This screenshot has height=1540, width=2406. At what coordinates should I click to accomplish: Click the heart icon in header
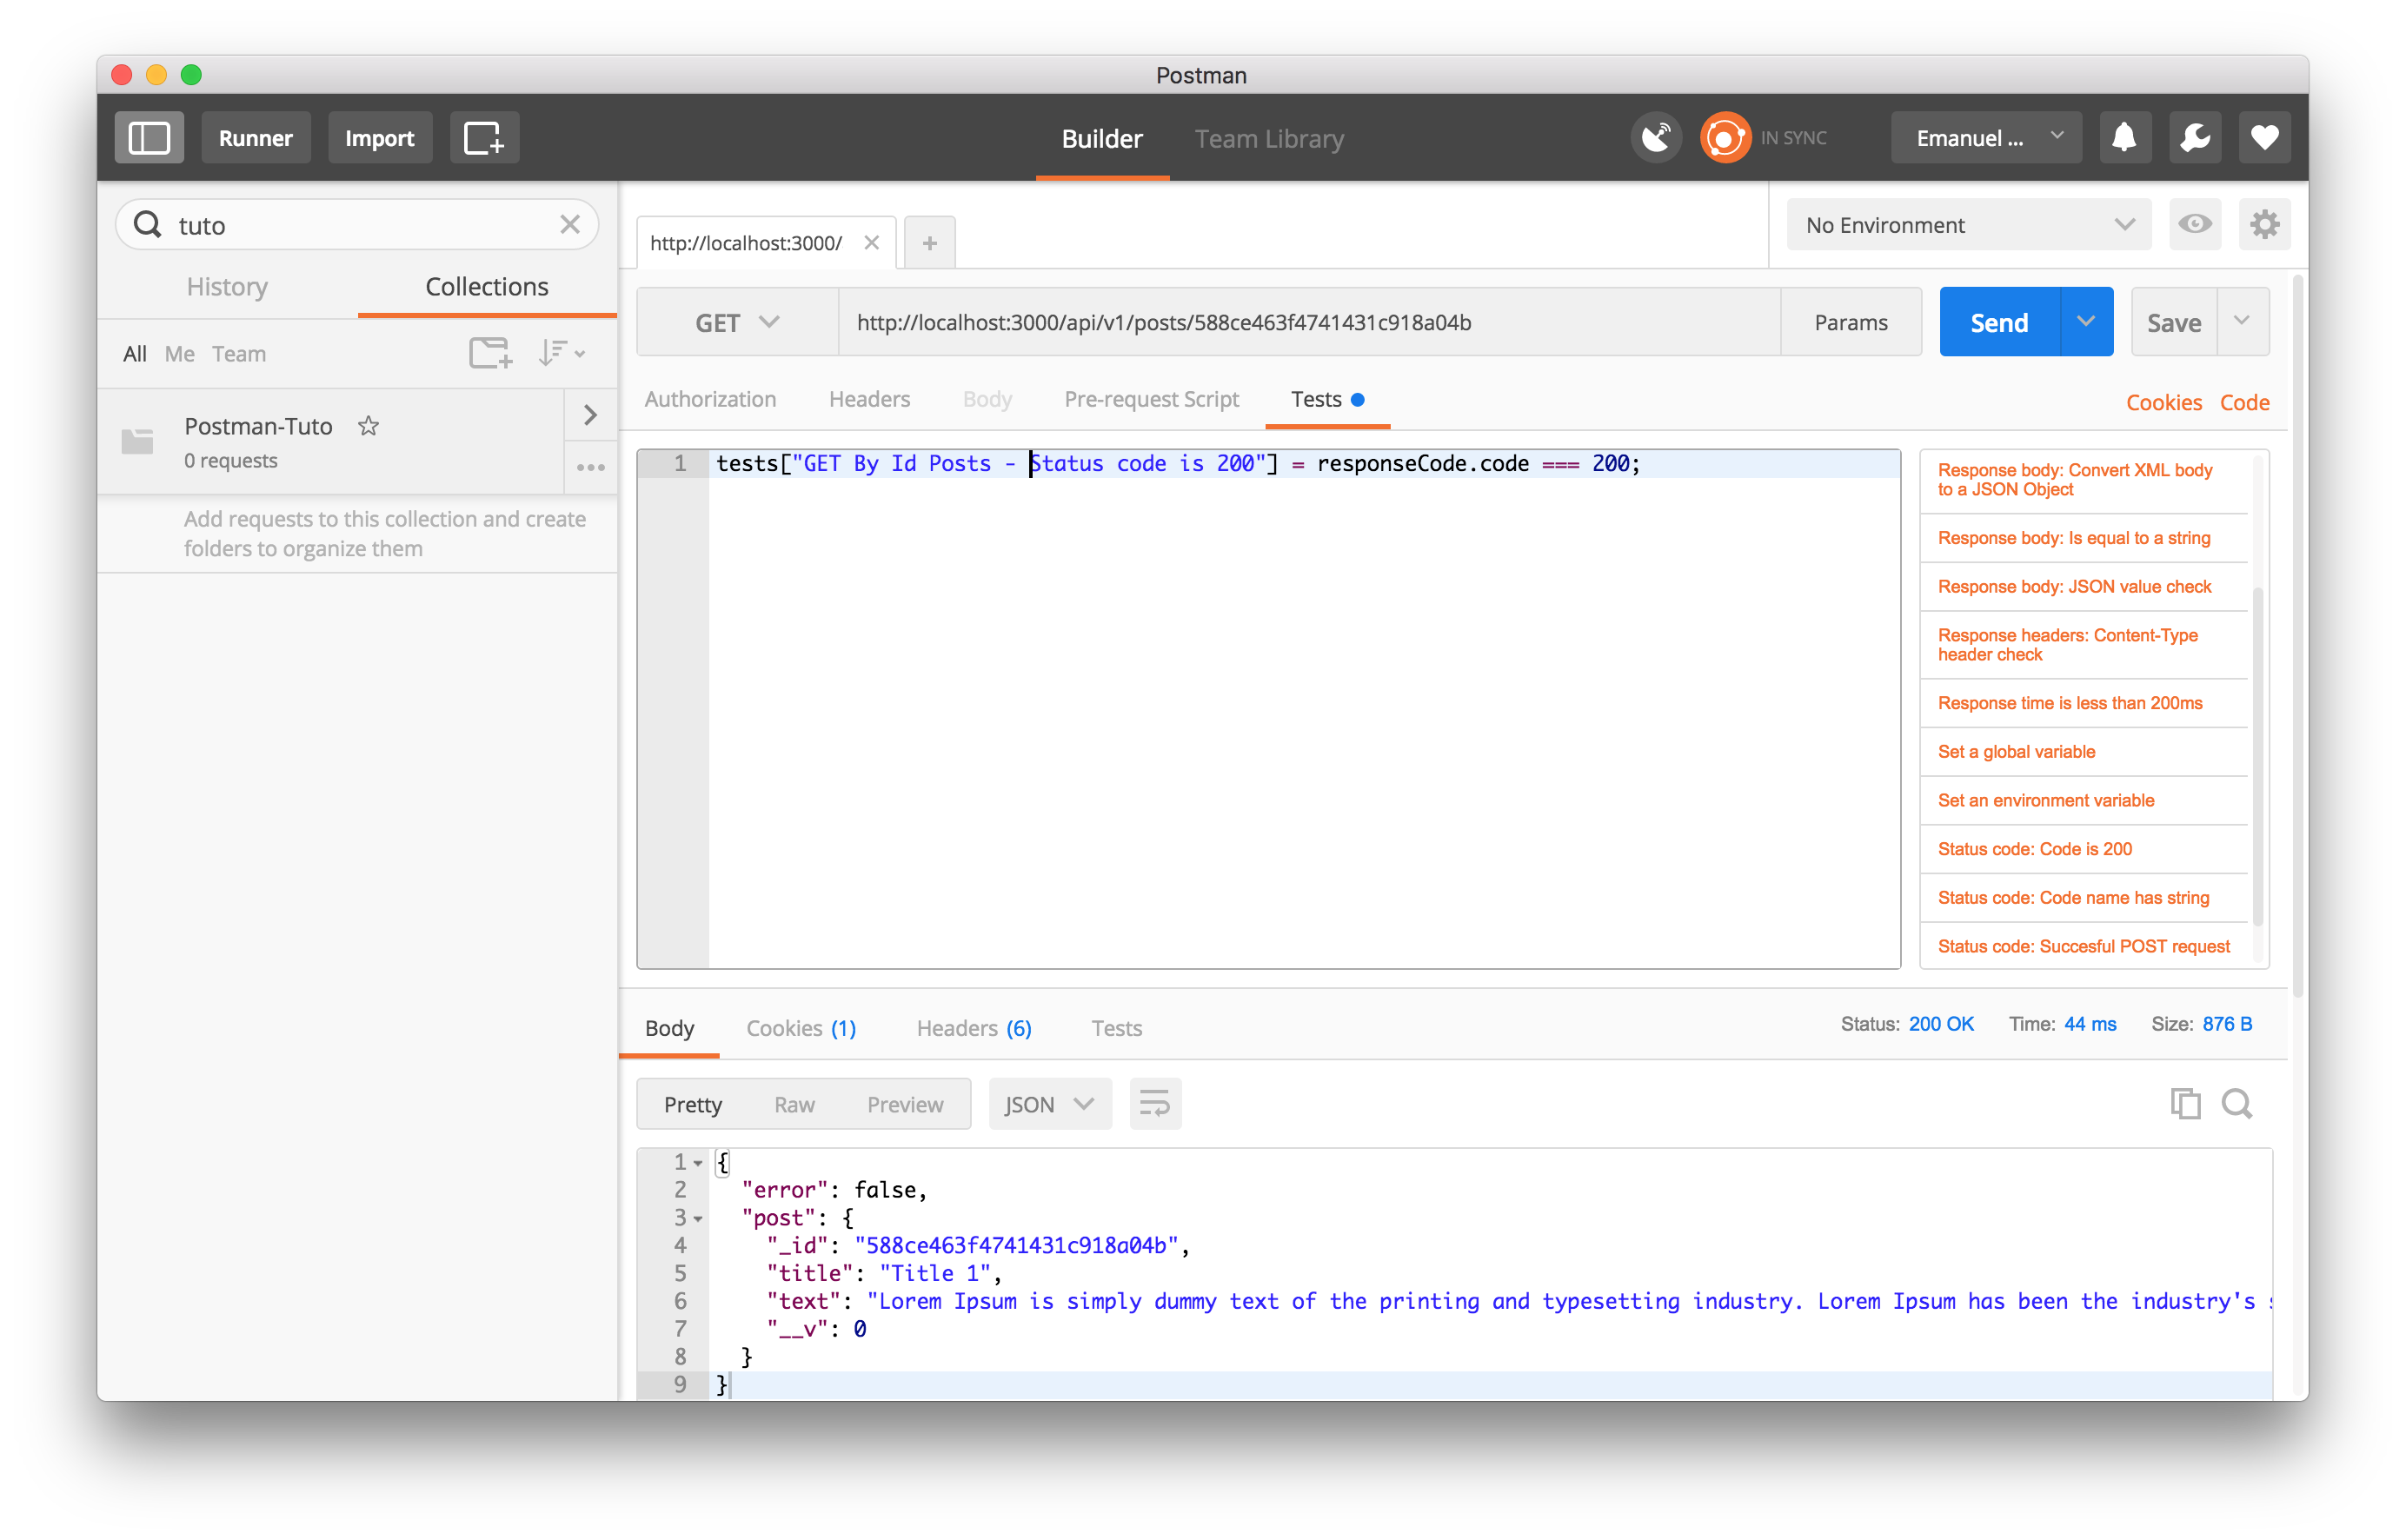(x=2264, y=138)
